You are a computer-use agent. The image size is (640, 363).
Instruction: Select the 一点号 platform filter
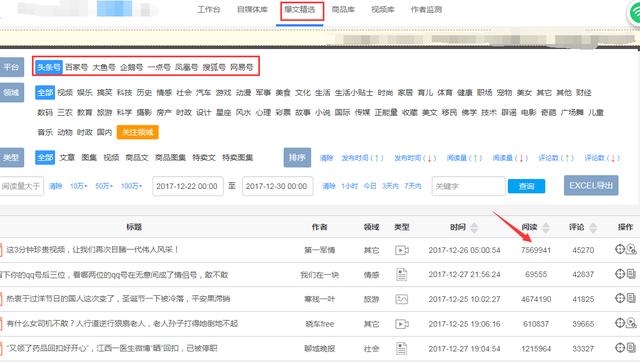tap(159, 67)
